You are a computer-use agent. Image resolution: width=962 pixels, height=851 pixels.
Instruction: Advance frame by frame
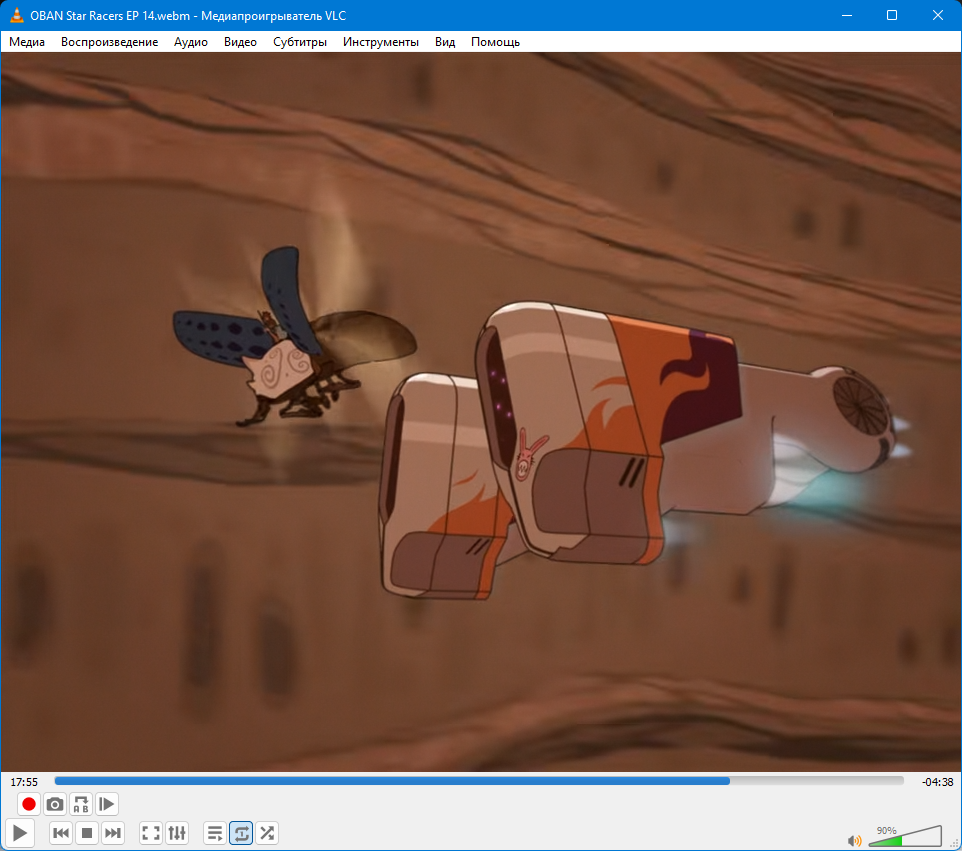click(107, 804)
